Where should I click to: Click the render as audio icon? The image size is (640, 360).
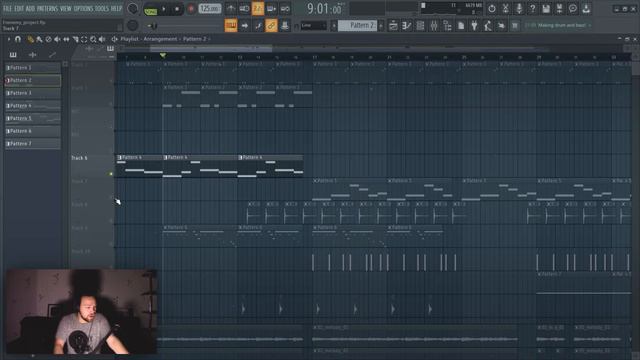click(x=559, y=9)
